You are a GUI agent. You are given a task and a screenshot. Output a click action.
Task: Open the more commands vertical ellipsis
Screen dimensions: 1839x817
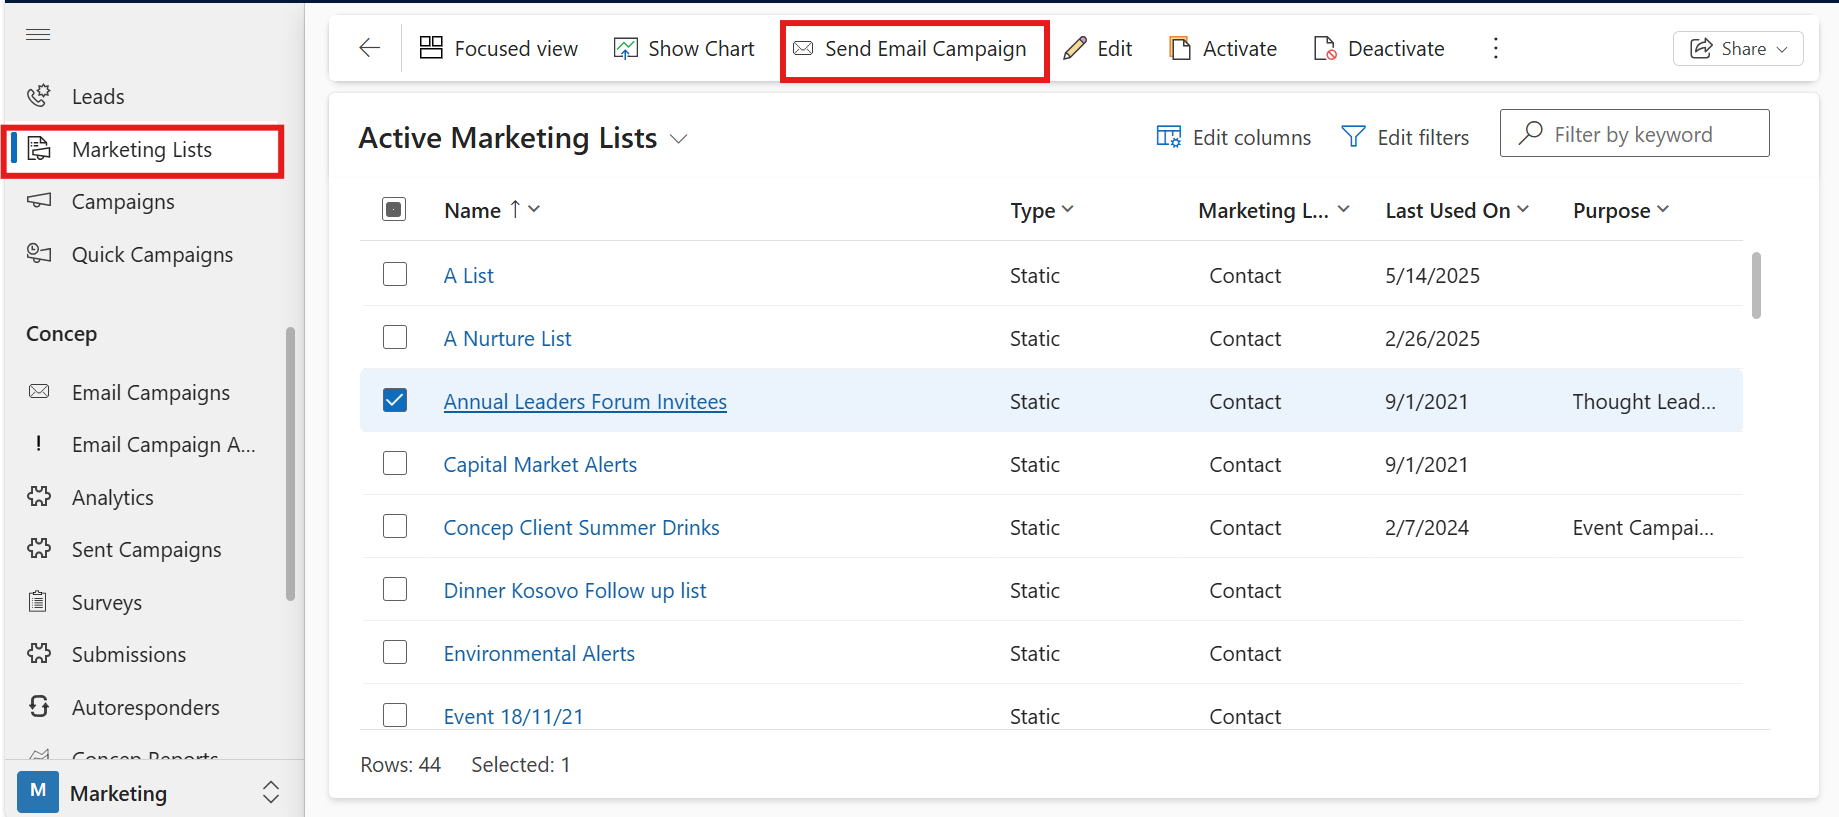(1496, 48)
